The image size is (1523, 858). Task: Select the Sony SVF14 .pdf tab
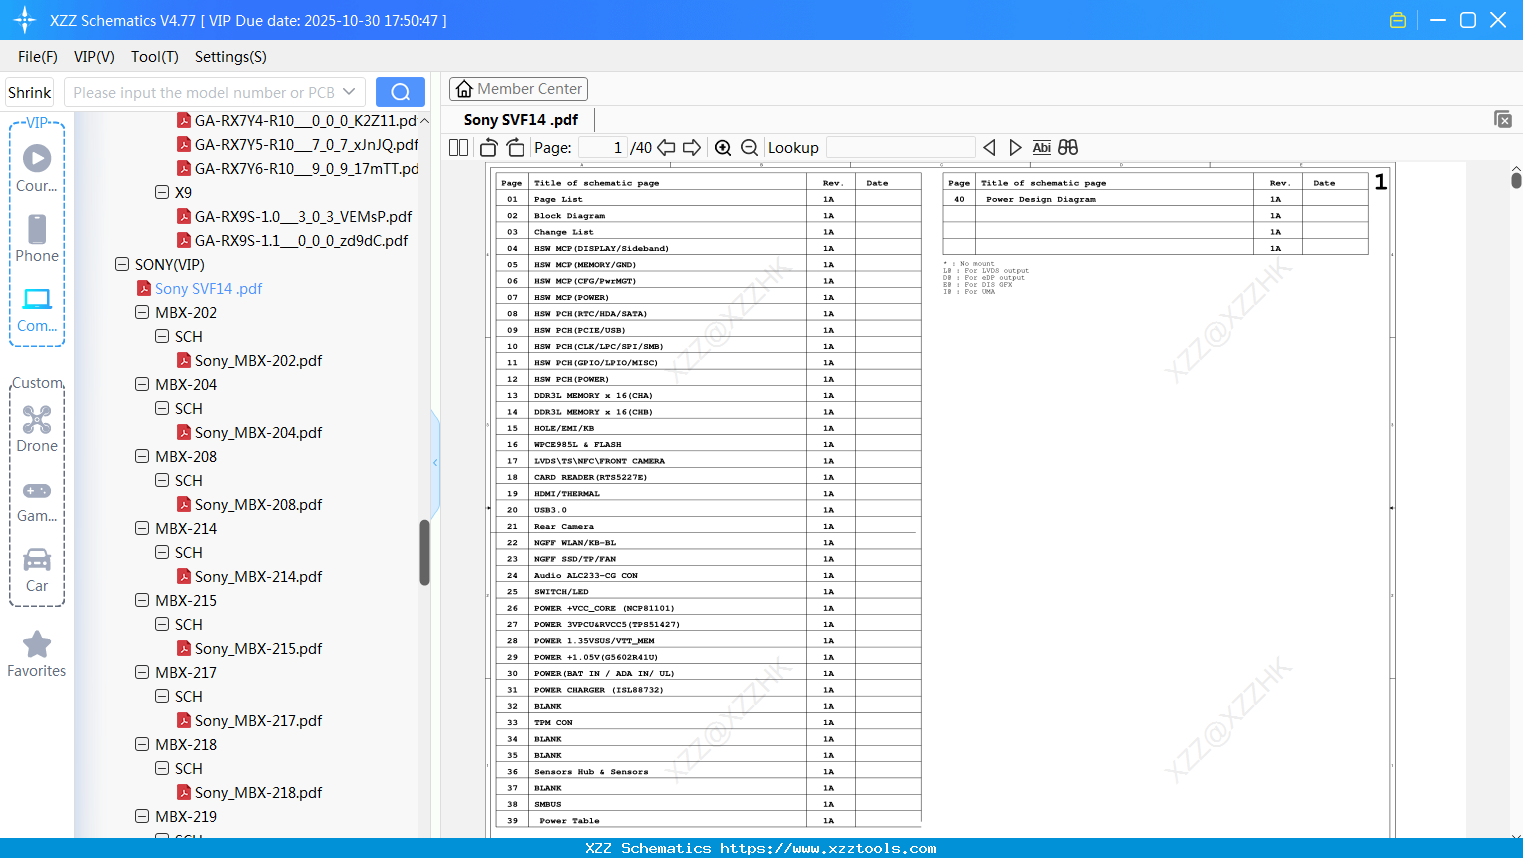point(521,120)
